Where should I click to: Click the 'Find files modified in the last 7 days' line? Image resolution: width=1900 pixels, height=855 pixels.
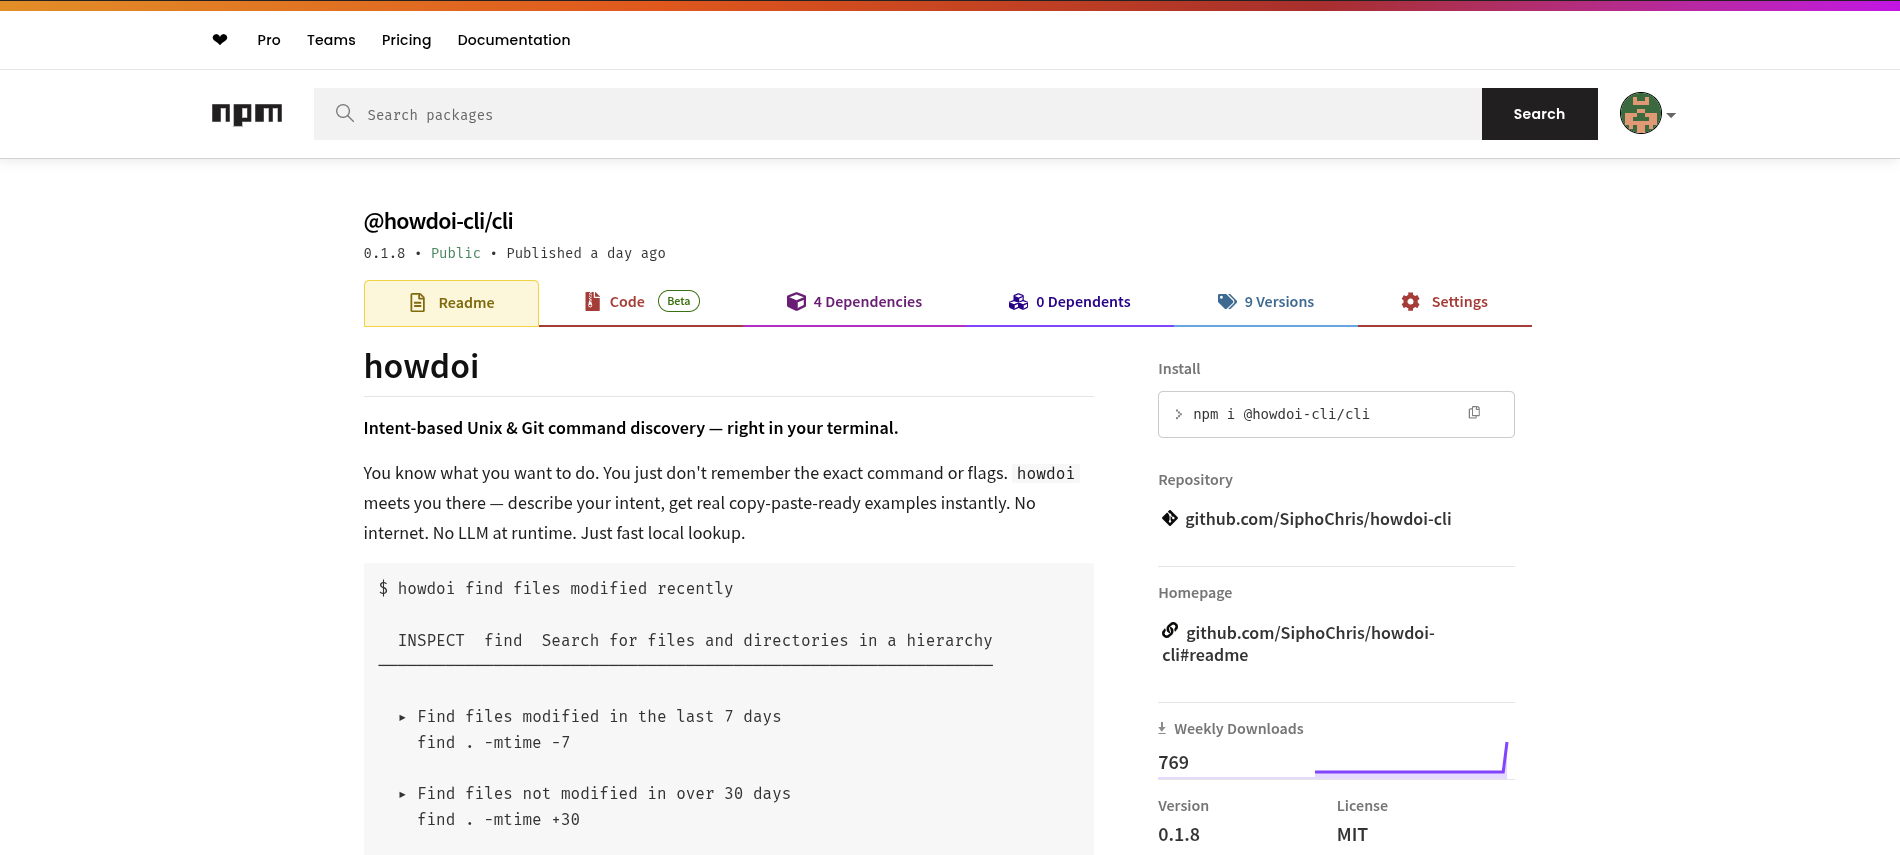(599, 716)
